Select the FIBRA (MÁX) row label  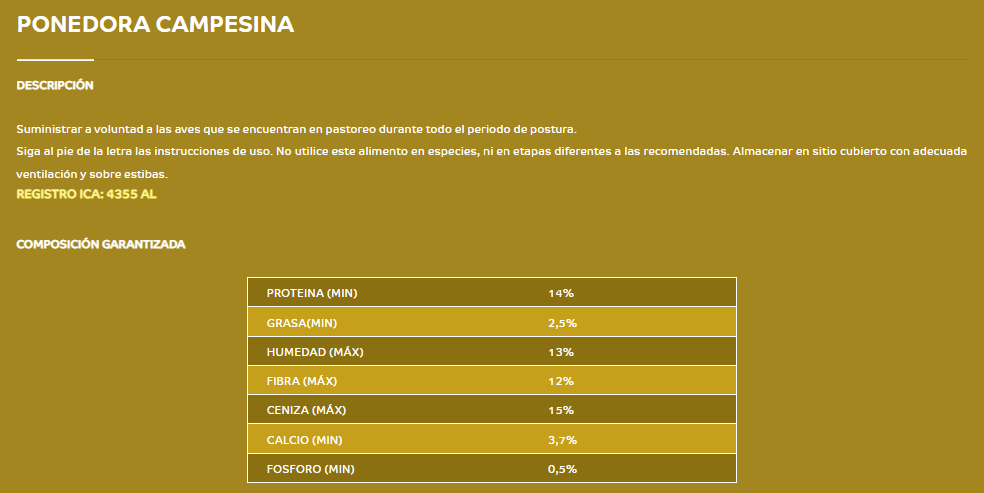coord(302,381)
